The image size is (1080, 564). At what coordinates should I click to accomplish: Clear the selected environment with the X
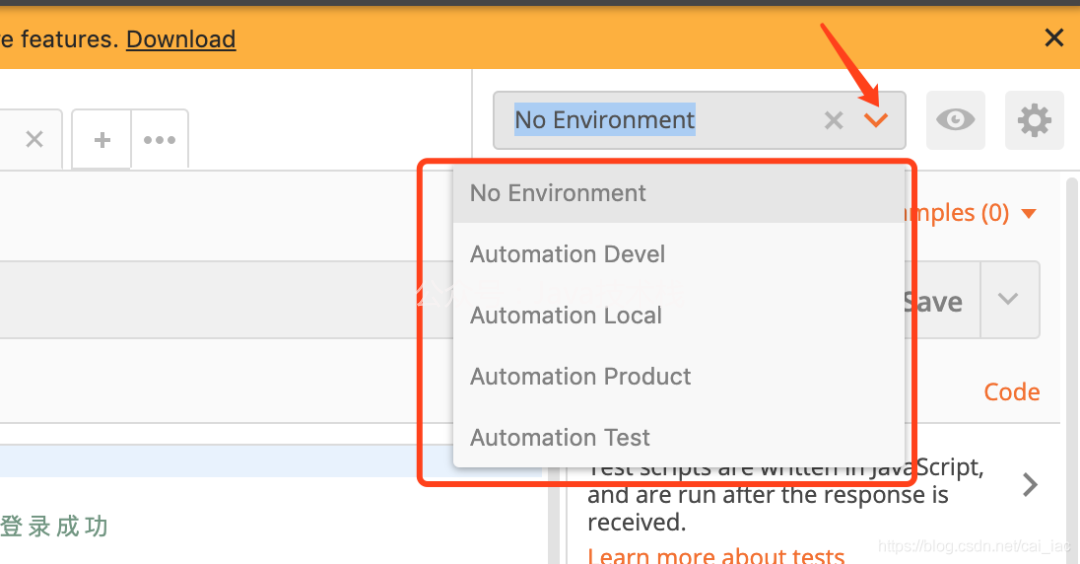(833, 121)
